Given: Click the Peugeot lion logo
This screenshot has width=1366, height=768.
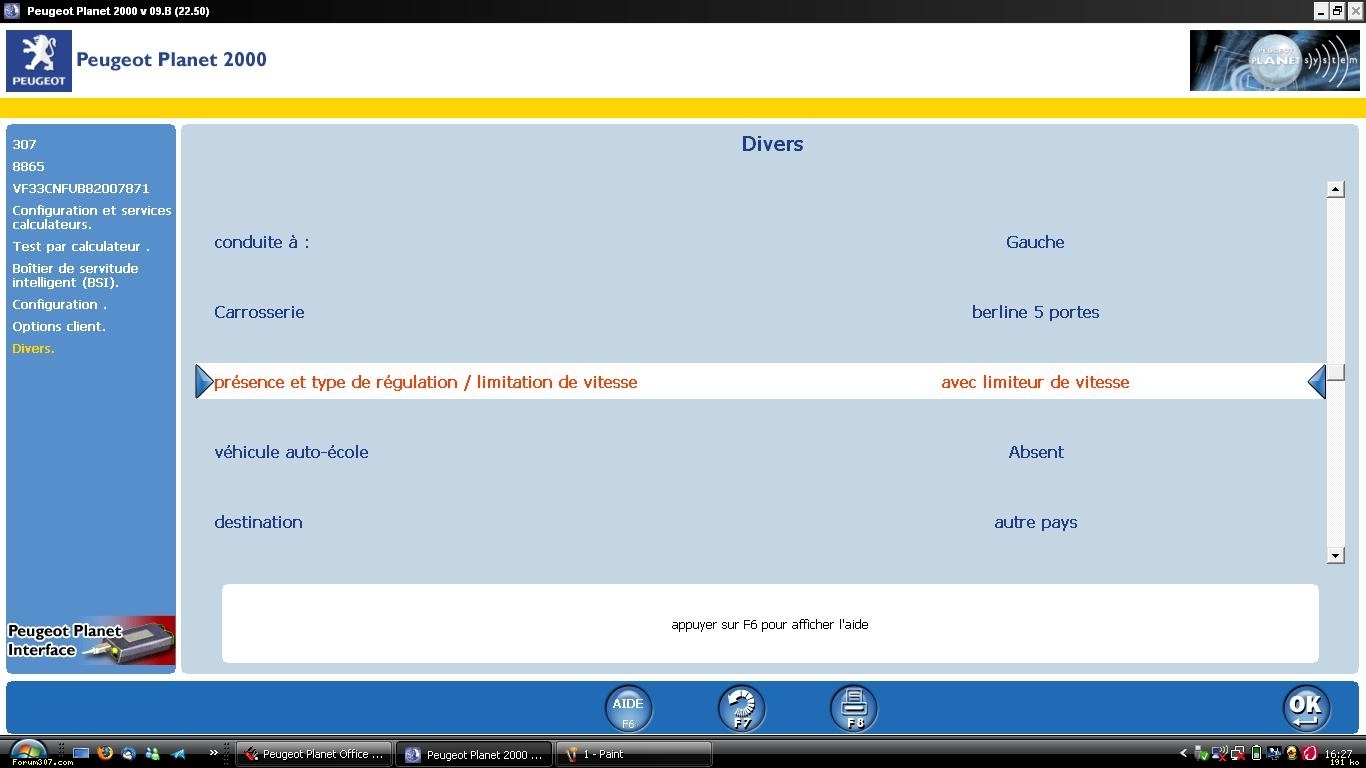Looking at the screenshot, I should (39, 61).
